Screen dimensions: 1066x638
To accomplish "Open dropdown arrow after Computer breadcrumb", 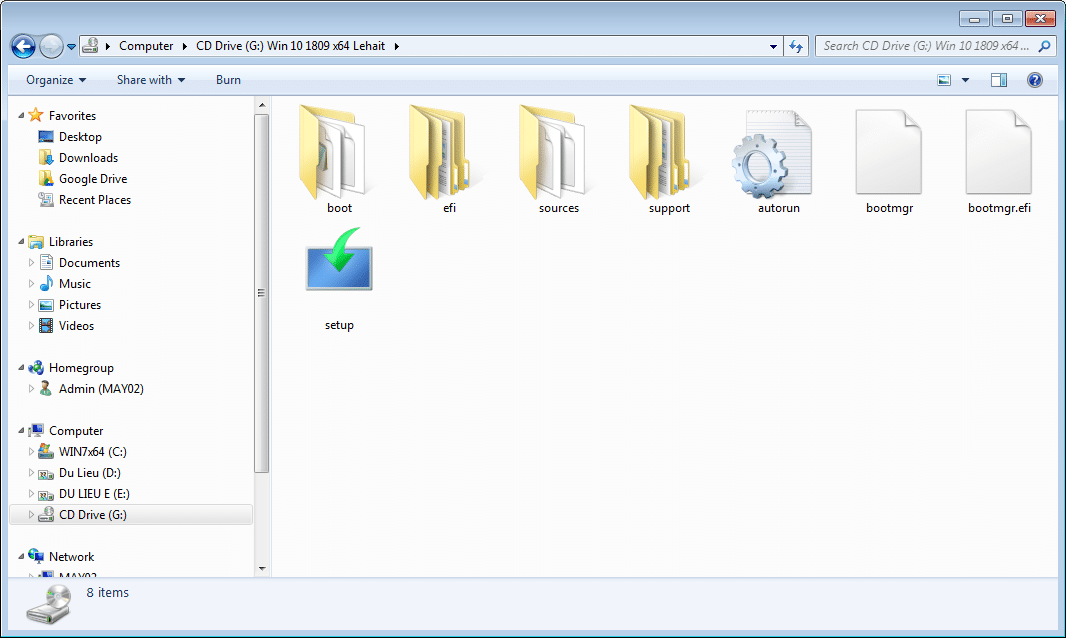I will (x=184, y=46).
